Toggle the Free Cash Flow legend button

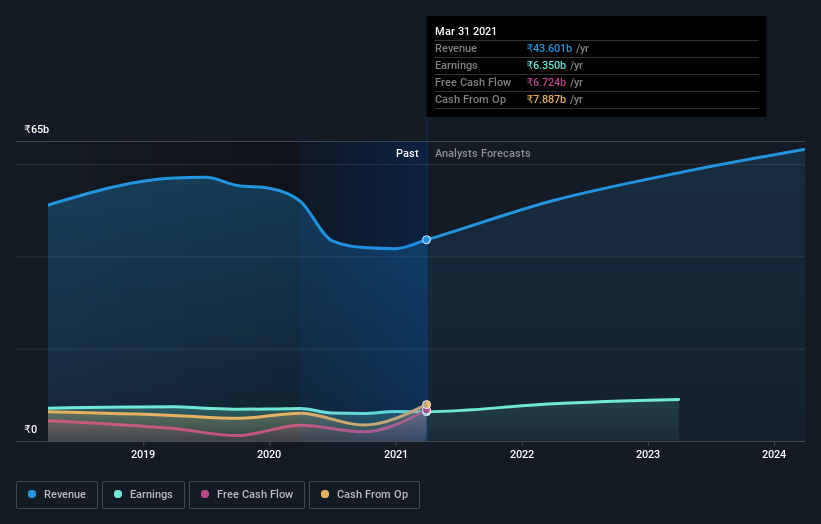coord(247,495)
